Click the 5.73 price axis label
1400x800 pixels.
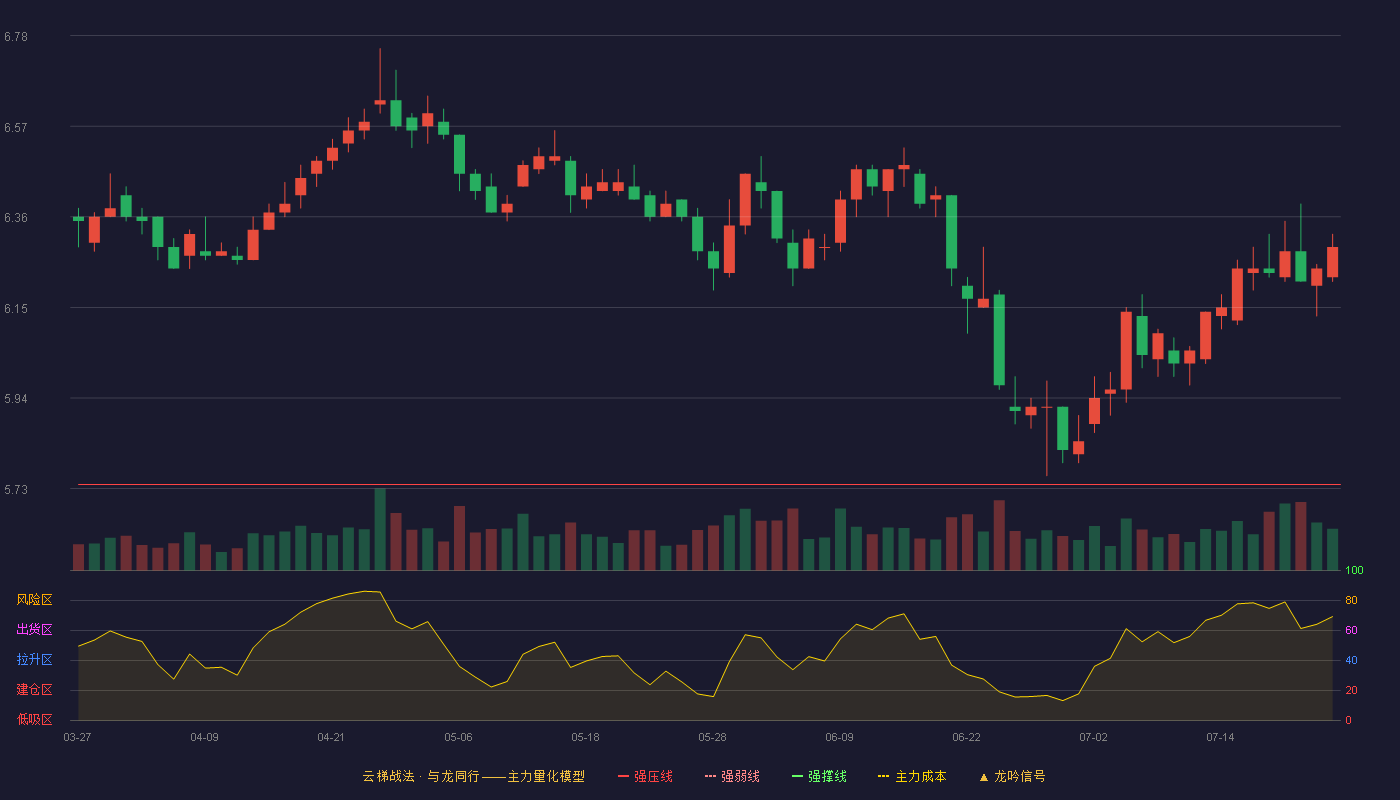pos(16,490)
